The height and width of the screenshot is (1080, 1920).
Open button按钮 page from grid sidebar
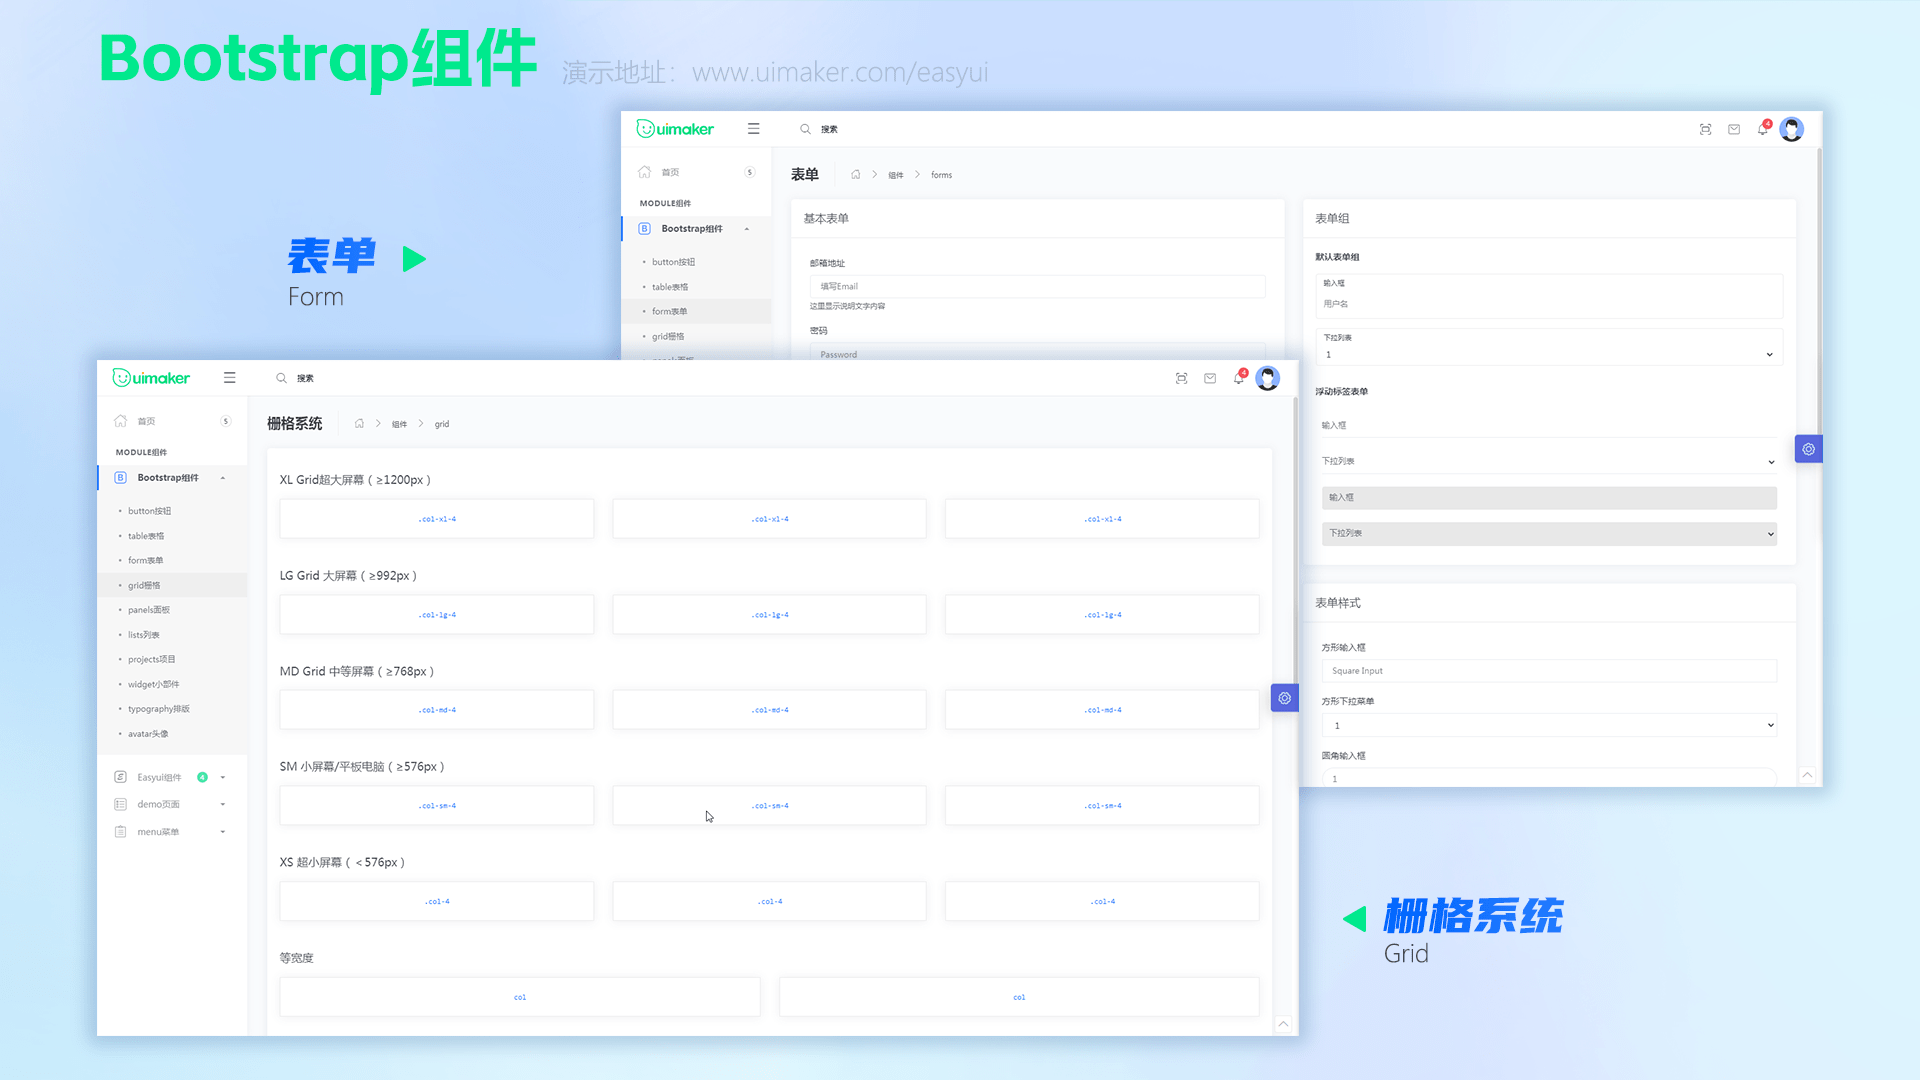[149, 511]
